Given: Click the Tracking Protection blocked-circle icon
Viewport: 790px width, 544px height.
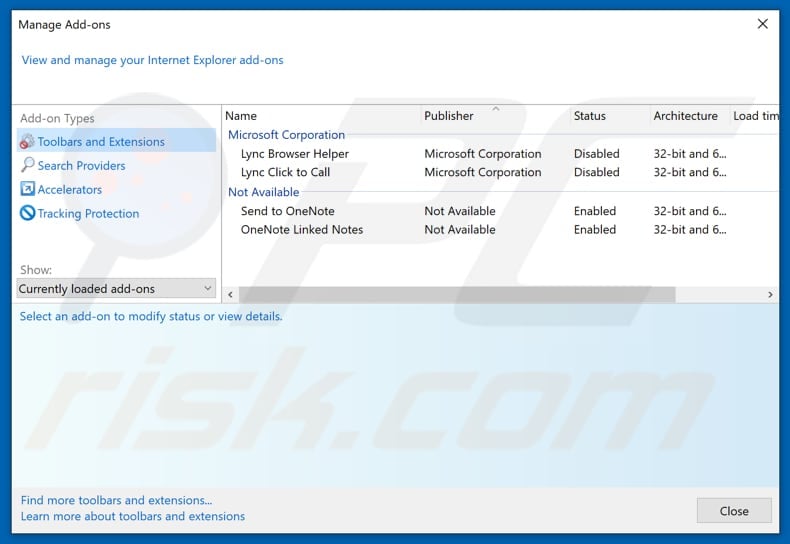Looking at the screenshot, I should pos(27,213).
